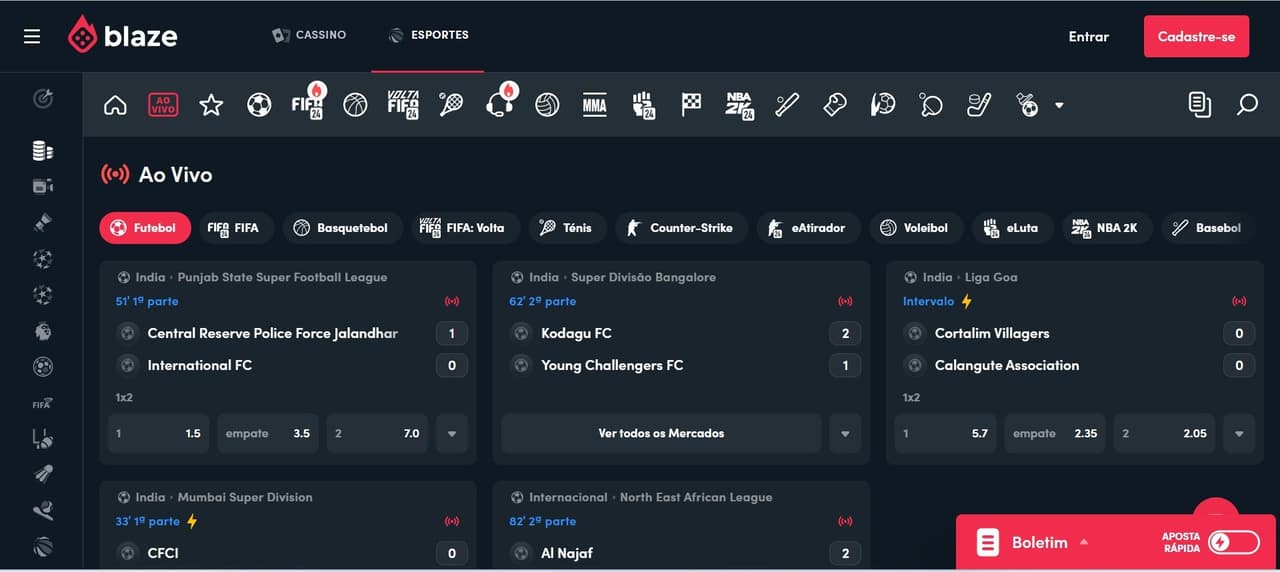Select the Ao Vivo live icon
Viewport: 1280px width, 572px height.
pyautogui.click(x=163, y=105)
